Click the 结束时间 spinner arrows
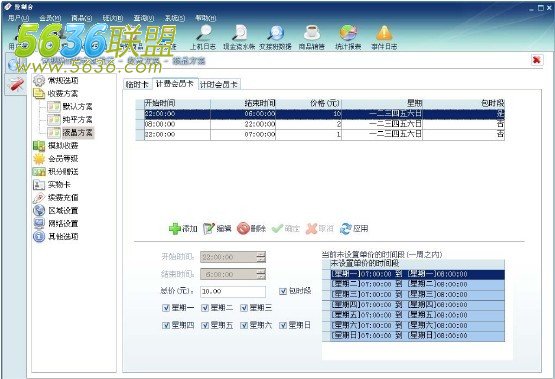Screen dimensions: 555x379 (x=261, y=274)
